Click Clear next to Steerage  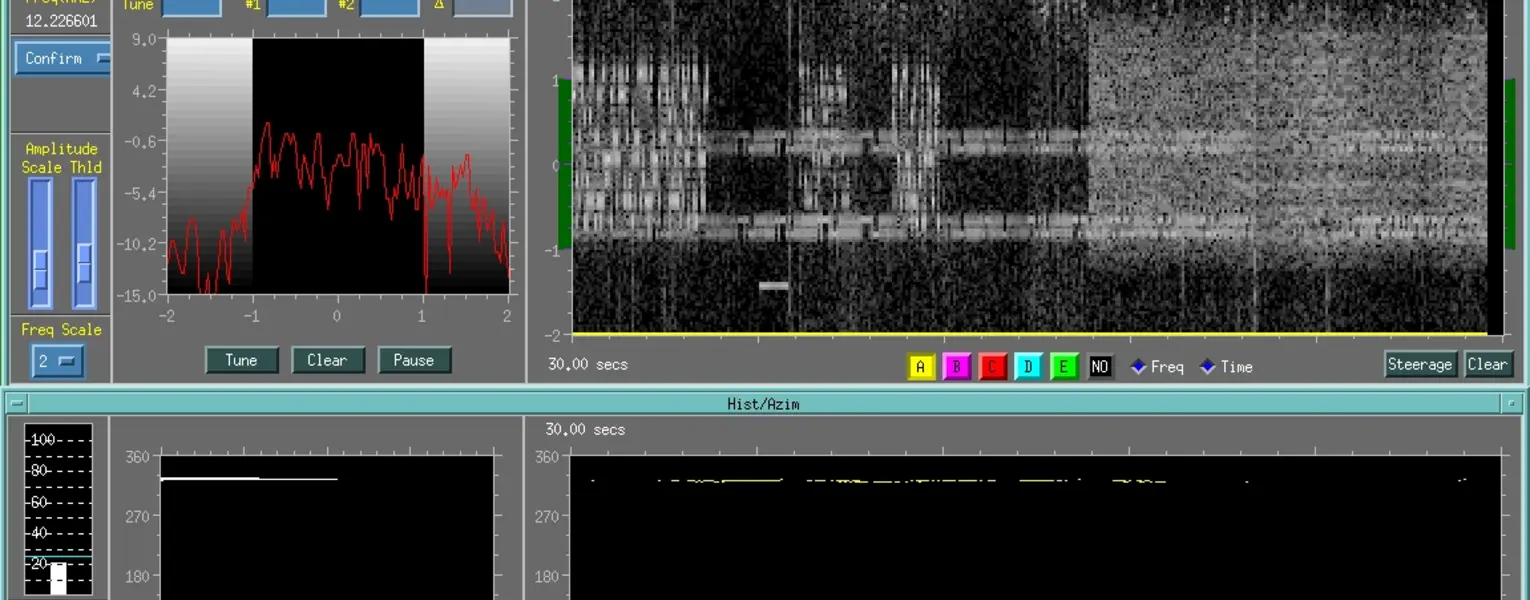(x=1487, y=364)
